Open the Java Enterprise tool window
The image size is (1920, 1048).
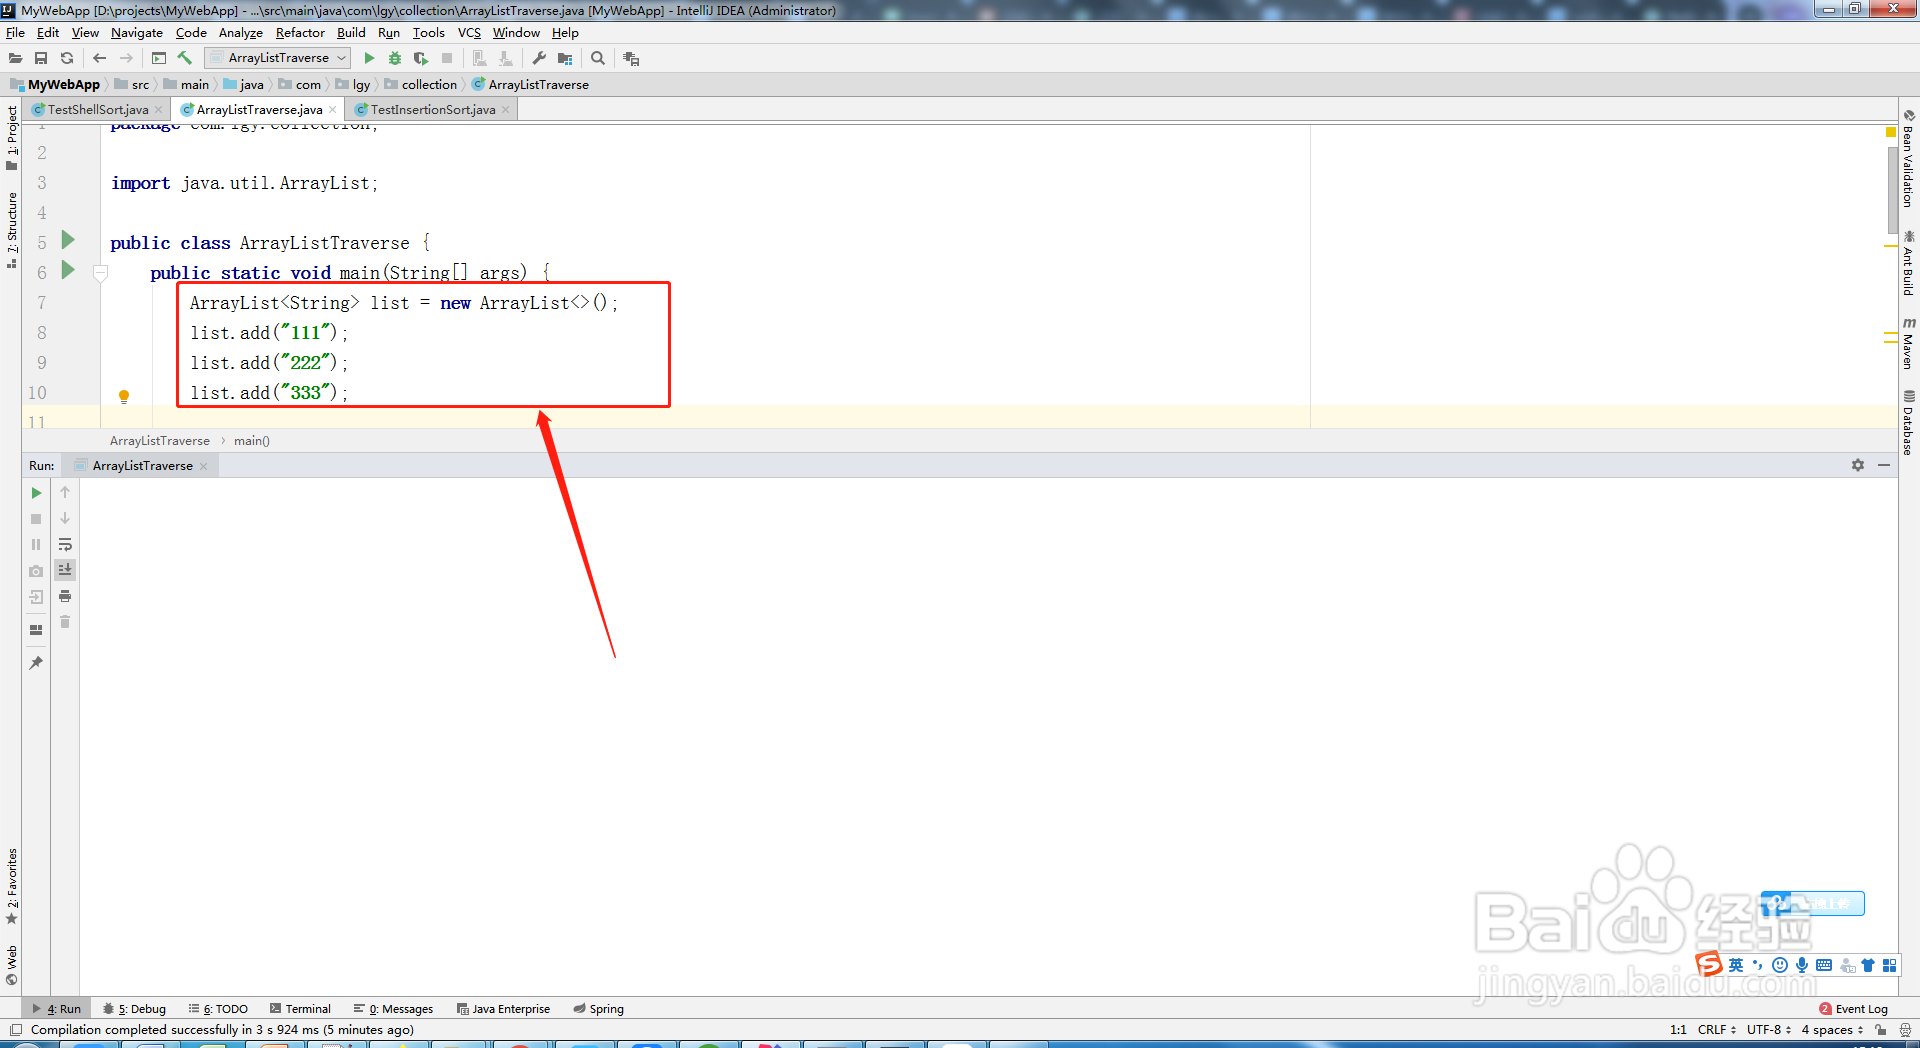tap(503, 1009)
